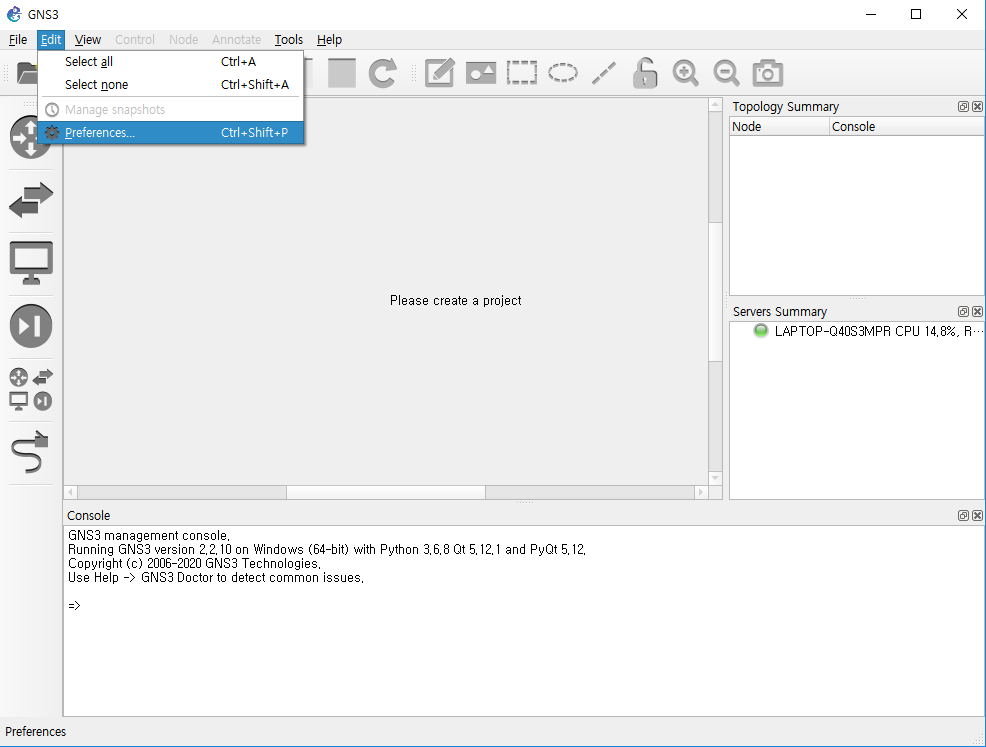
Task: Click the Node column header
Action: (779, 126)
